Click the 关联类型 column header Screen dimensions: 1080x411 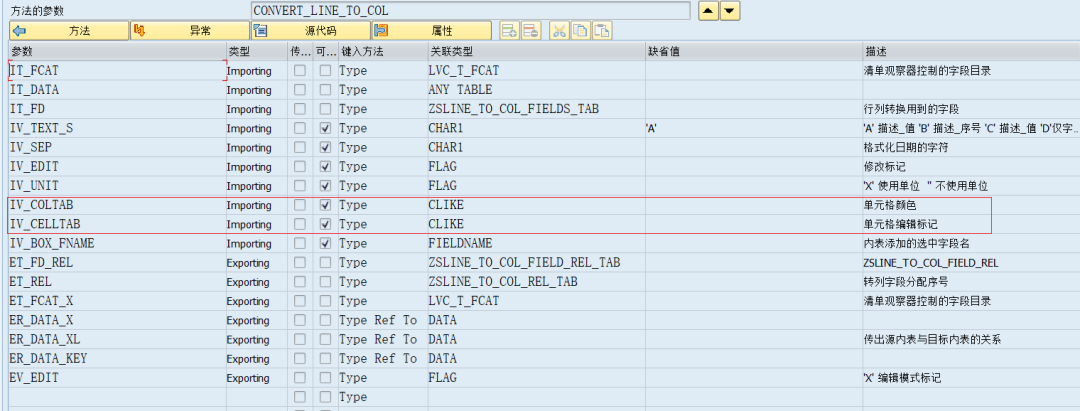(x=537, y=52)
